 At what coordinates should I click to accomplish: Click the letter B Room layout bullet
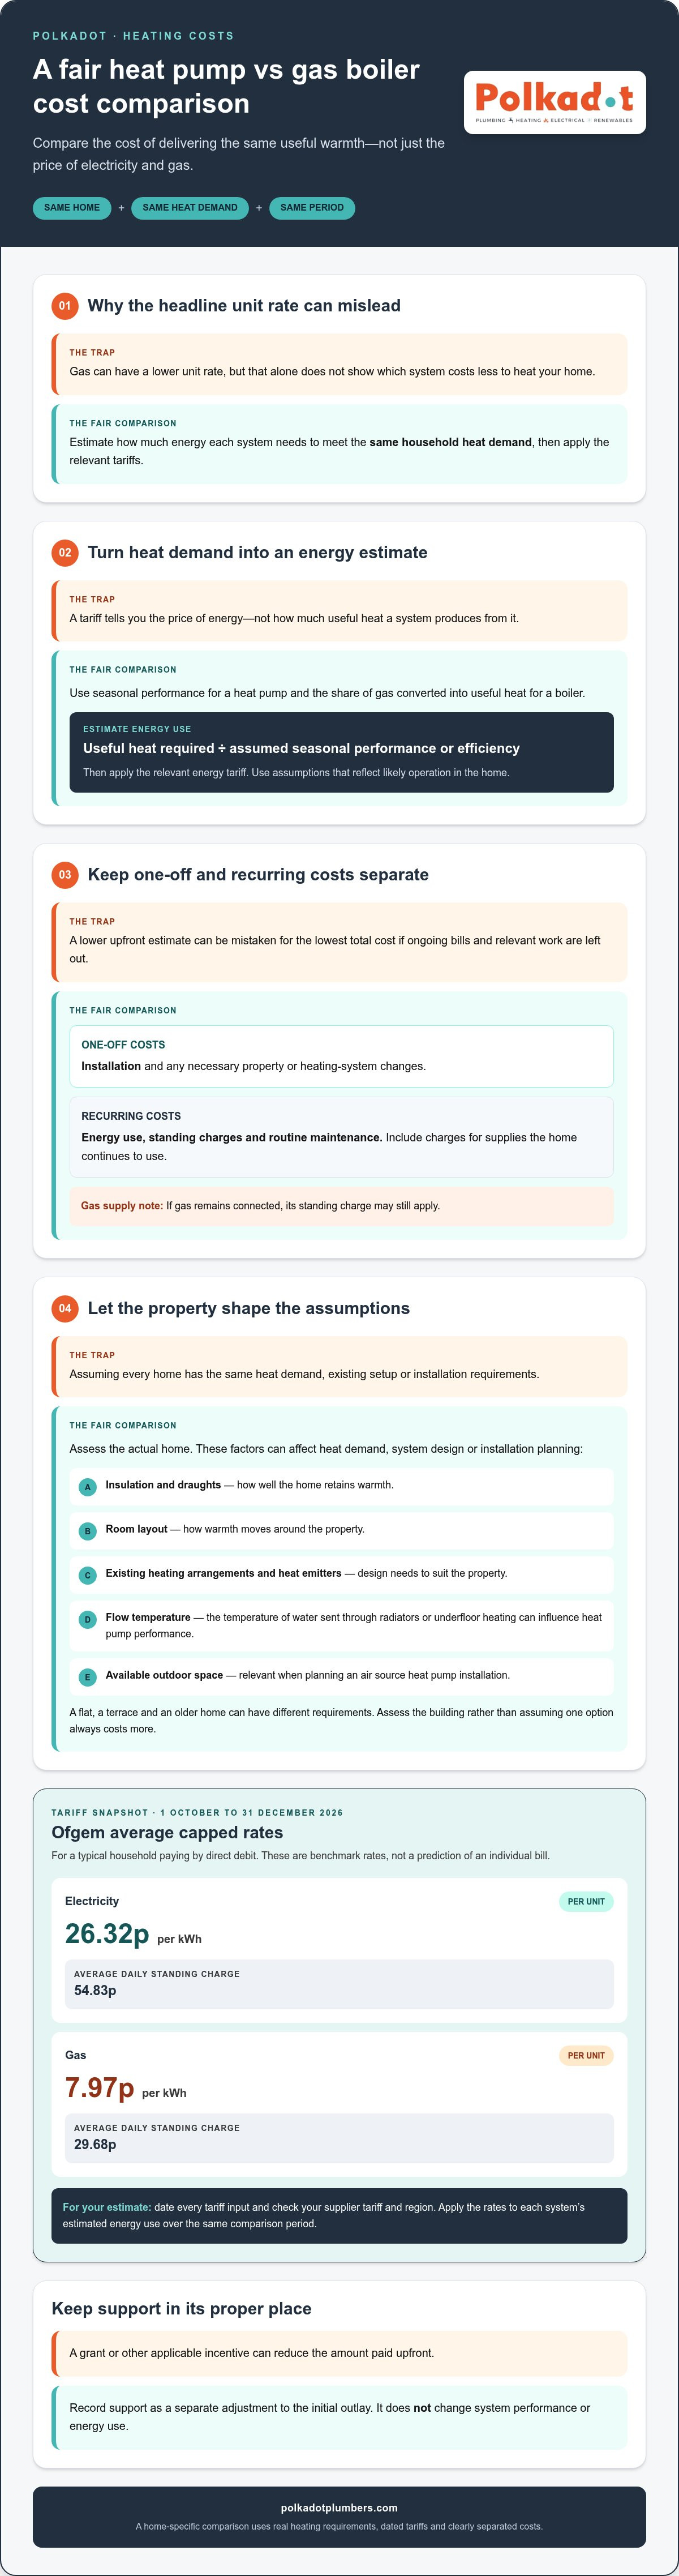pos(87,1531)
